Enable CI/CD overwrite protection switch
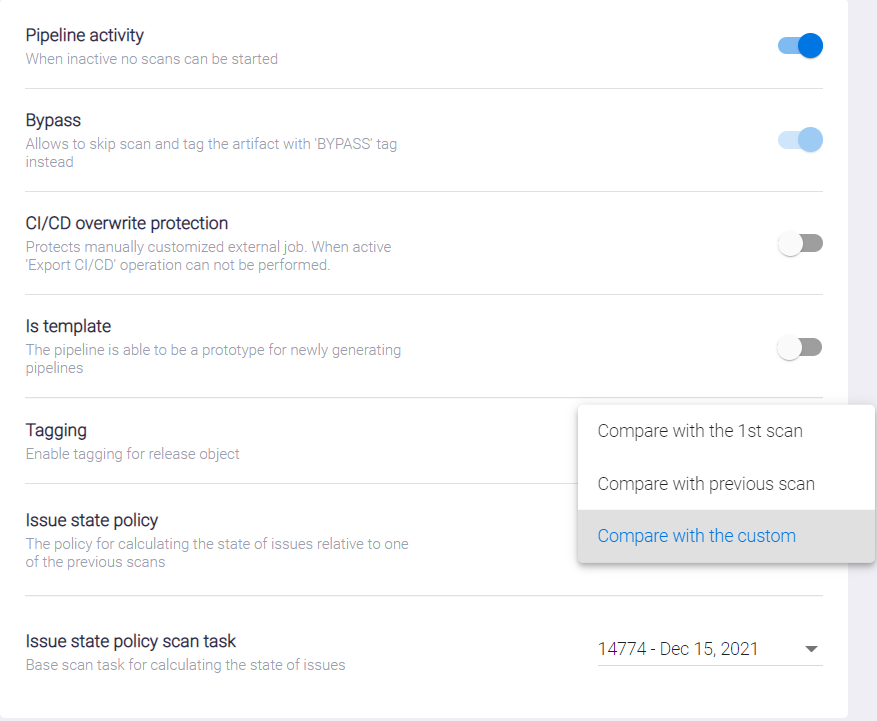The height and width of the screenshot is (721, 877). click(x=800, y=243)
